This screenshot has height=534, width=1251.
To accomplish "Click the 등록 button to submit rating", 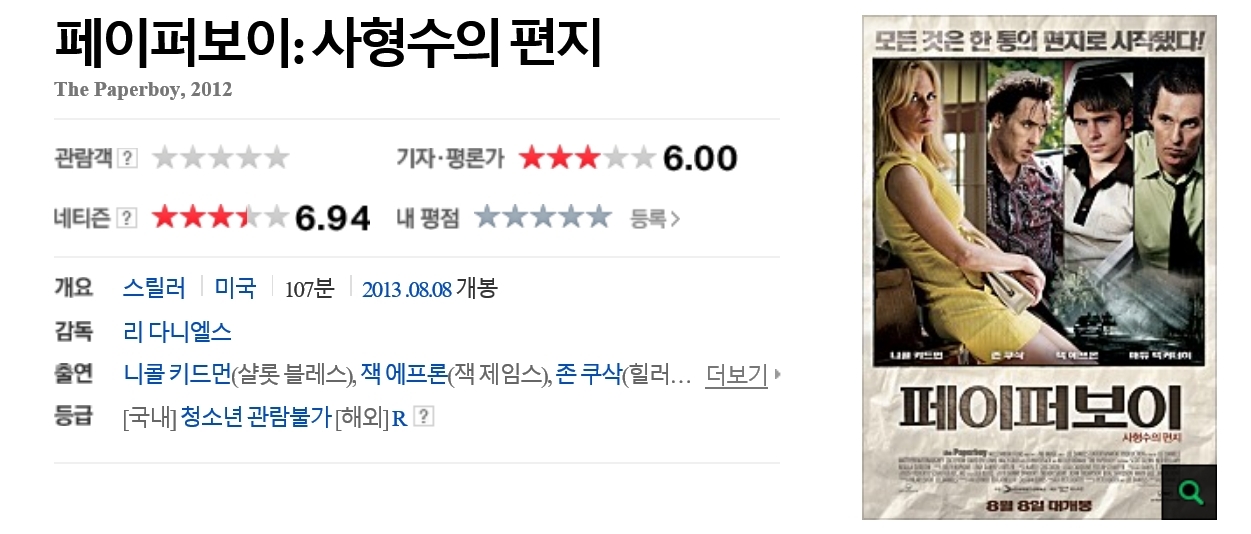I will click(648, 218).
